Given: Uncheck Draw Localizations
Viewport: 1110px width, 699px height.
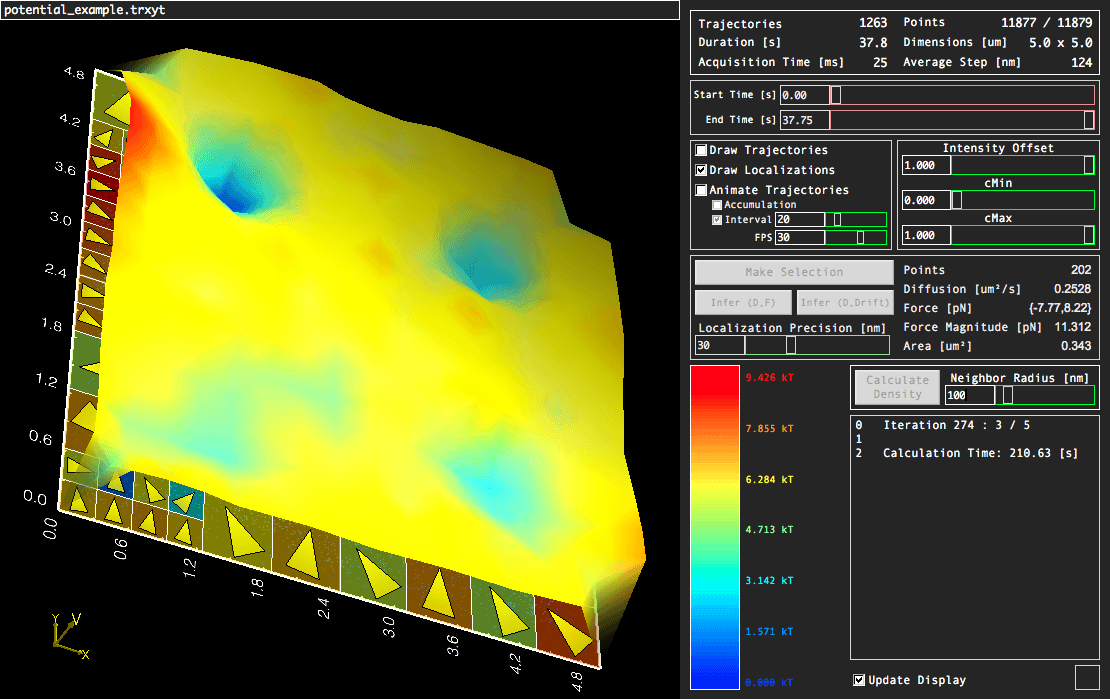Looking at the screenshot, I should coord(702,170).
